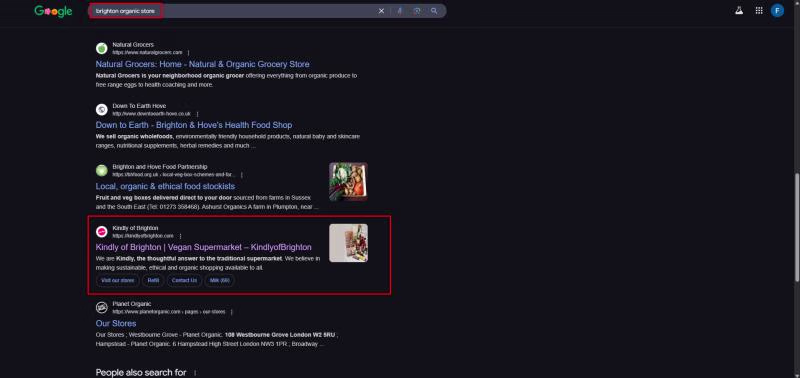Open Local, organic & ethical food stockists

click(x=165, y=186)
